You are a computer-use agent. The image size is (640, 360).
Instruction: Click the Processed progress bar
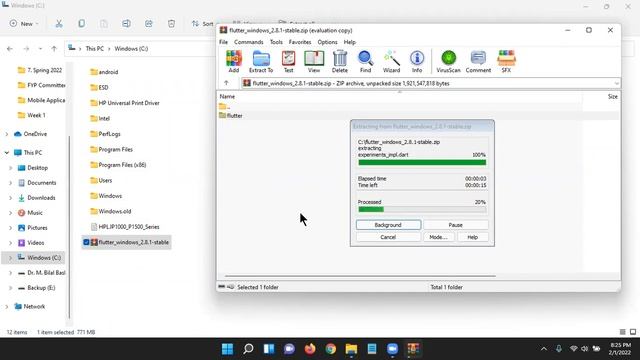(x=422, y=209)
